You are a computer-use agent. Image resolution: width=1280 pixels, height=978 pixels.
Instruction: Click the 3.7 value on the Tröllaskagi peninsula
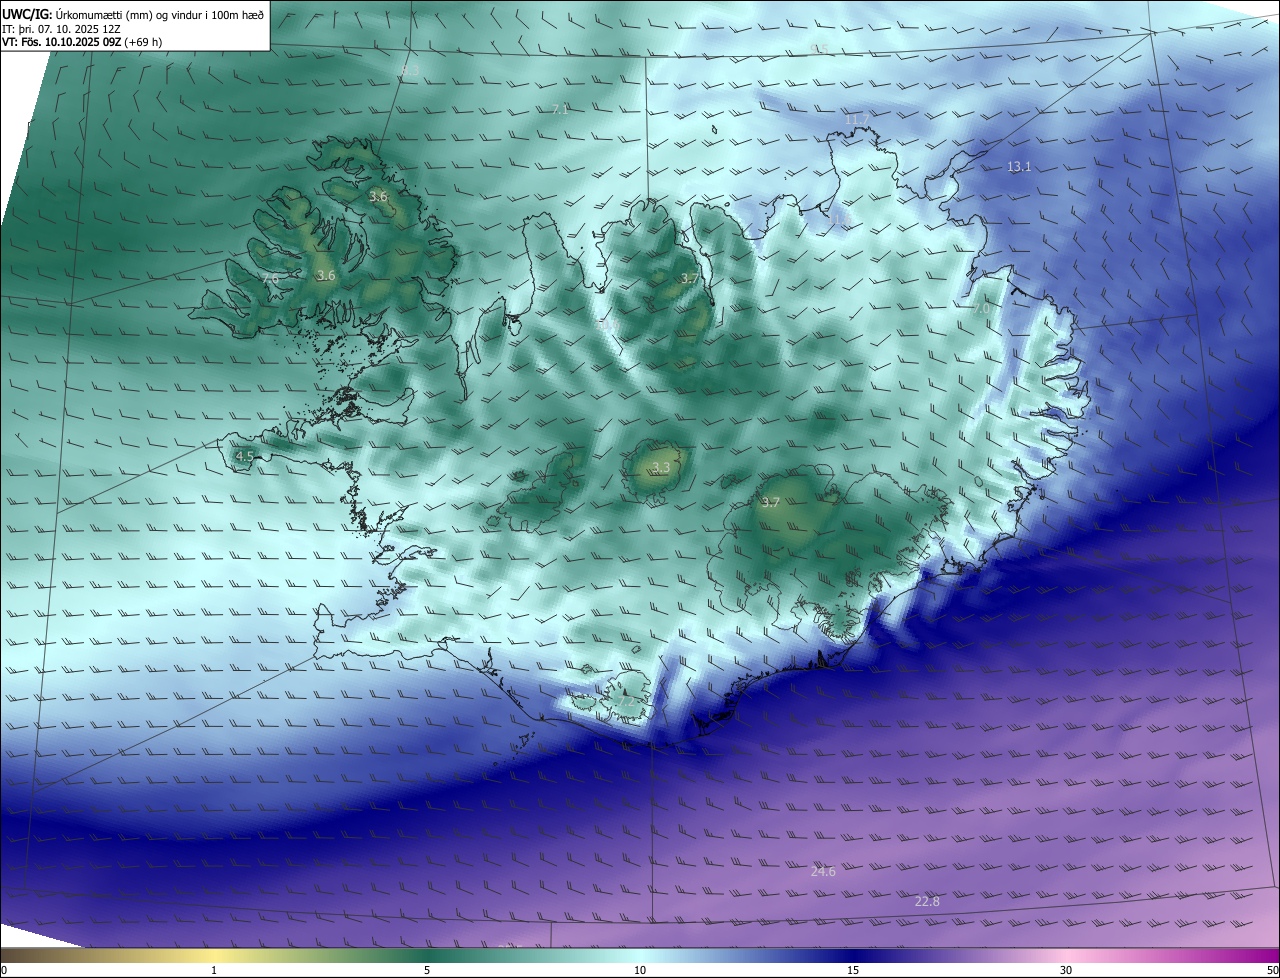pyautogui.click(x=690, y=279)
